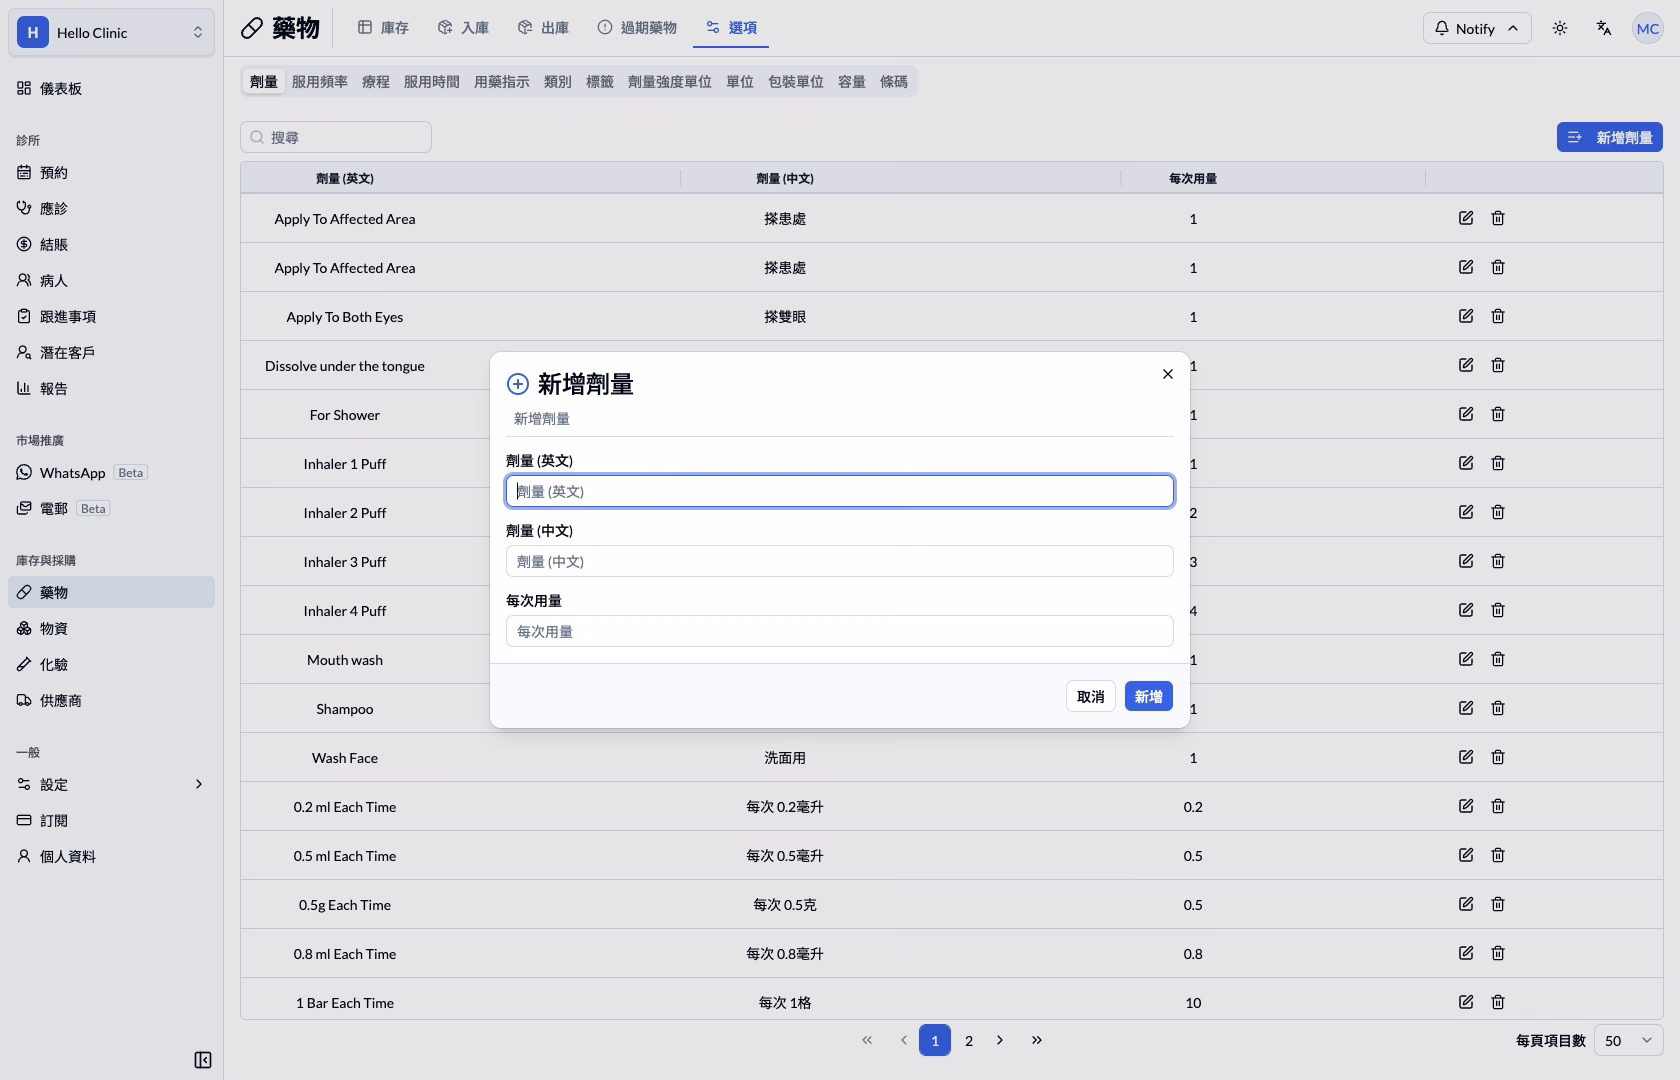Switch to the 出庫 tab

click(544, 28)
